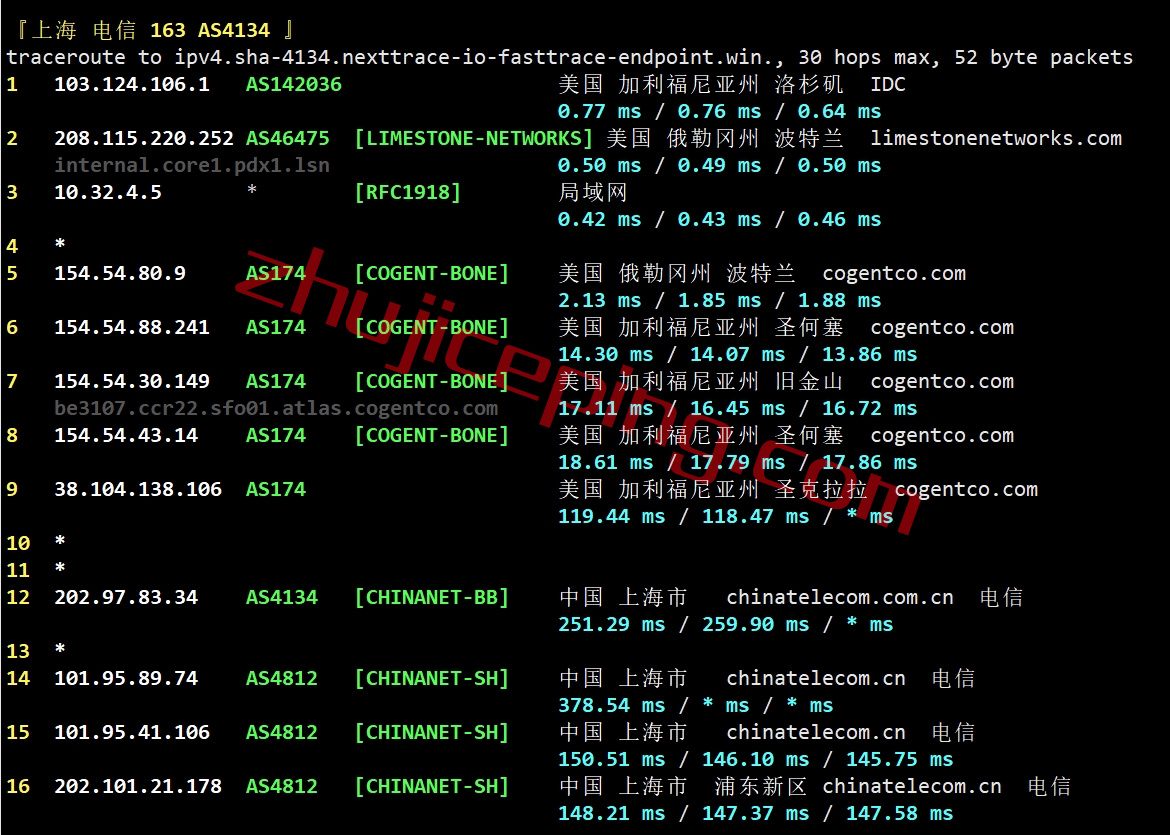Image resolution: width=1170 pixels, height=835 pixels.
Task: Click hop number 10
Action: point(18,542)
